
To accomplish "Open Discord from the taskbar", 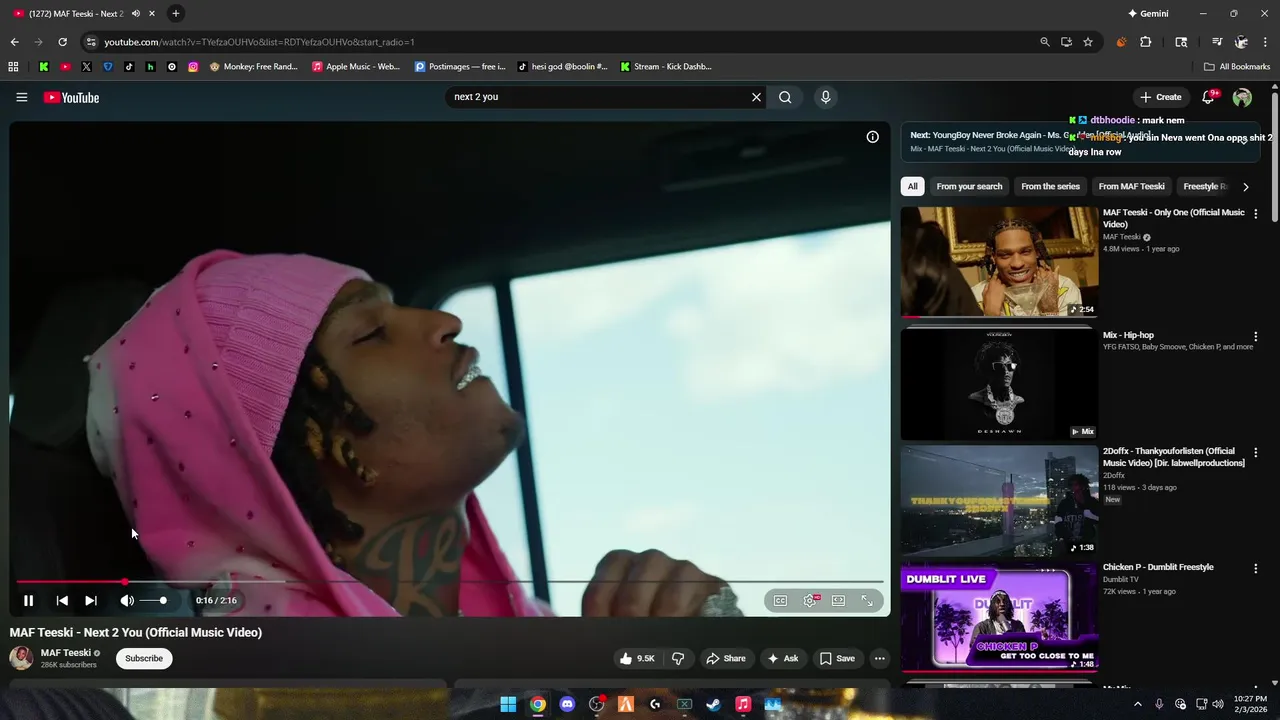I will [567, 704].
